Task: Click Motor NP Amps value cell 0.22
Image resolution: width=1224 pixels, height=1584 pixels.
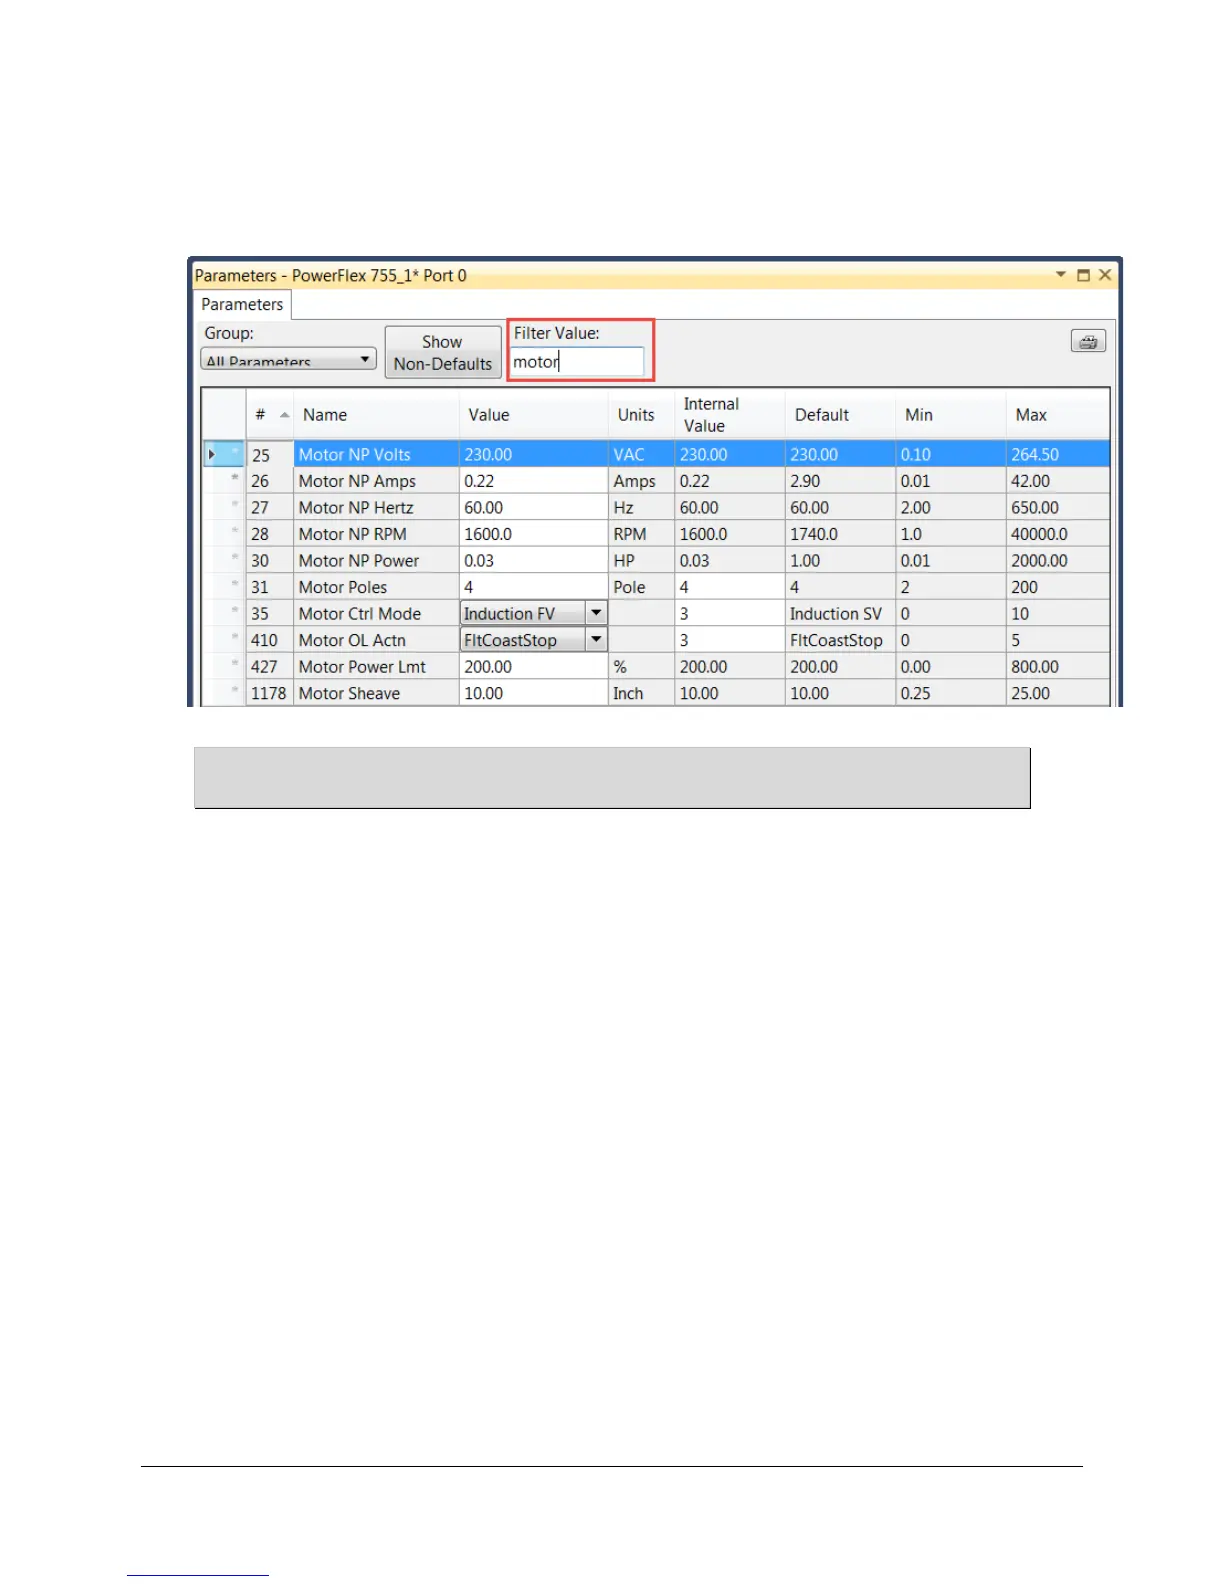Action: [x=534, y=481]
